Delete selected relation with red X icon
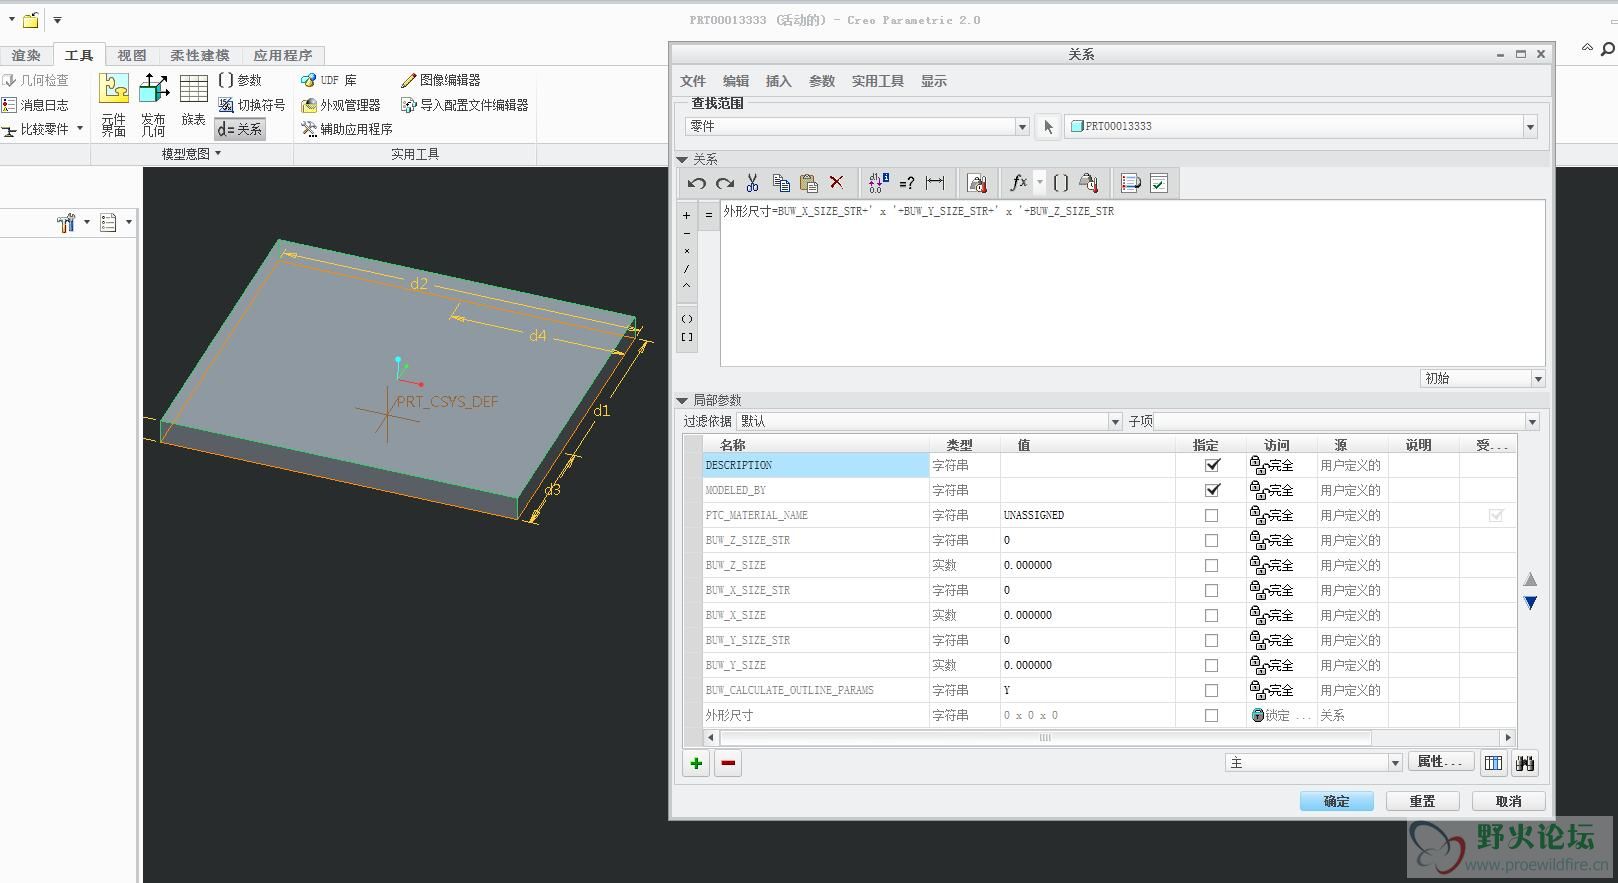 tap(837, 183)
